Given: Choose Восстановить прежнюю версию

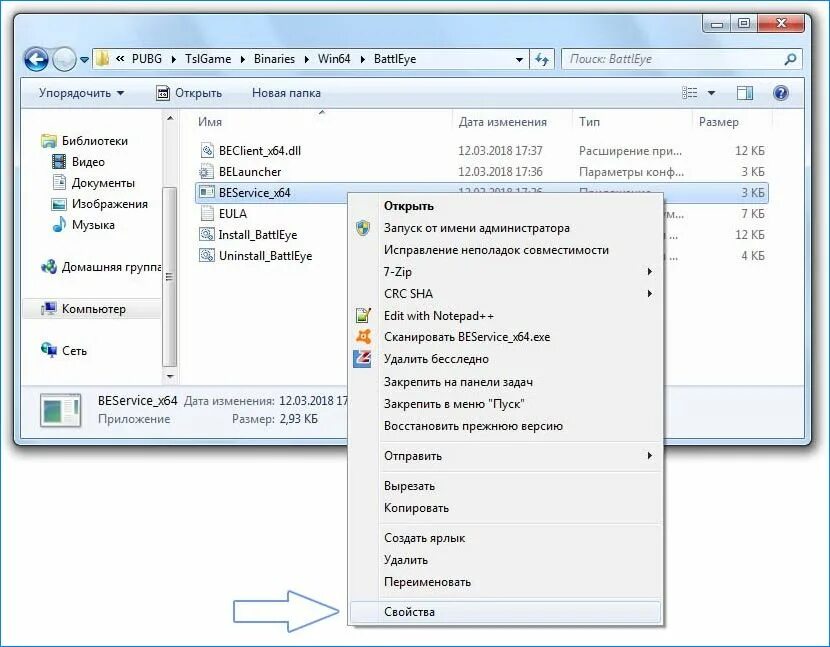Looking at the screenshot, I should click(x=505, y=426).
